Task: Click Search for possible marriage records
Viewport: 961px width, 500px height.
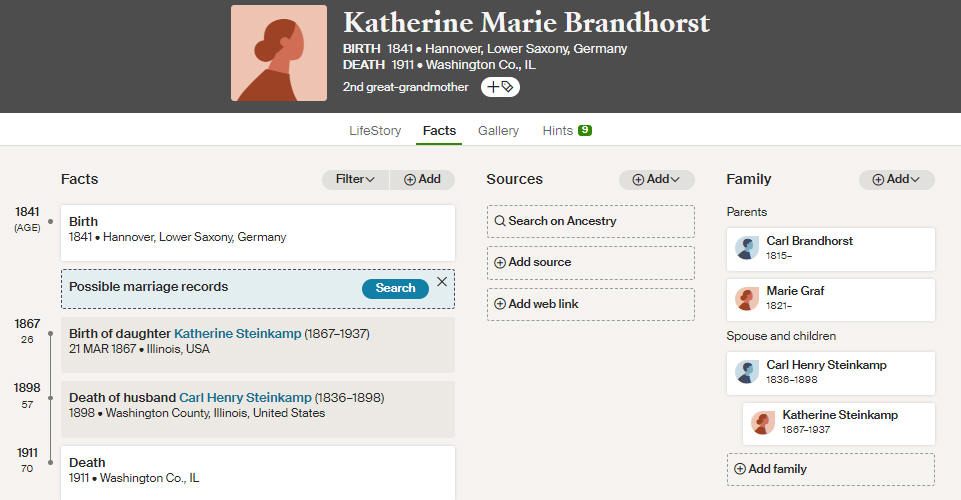Action: click(x=395, y=288)
